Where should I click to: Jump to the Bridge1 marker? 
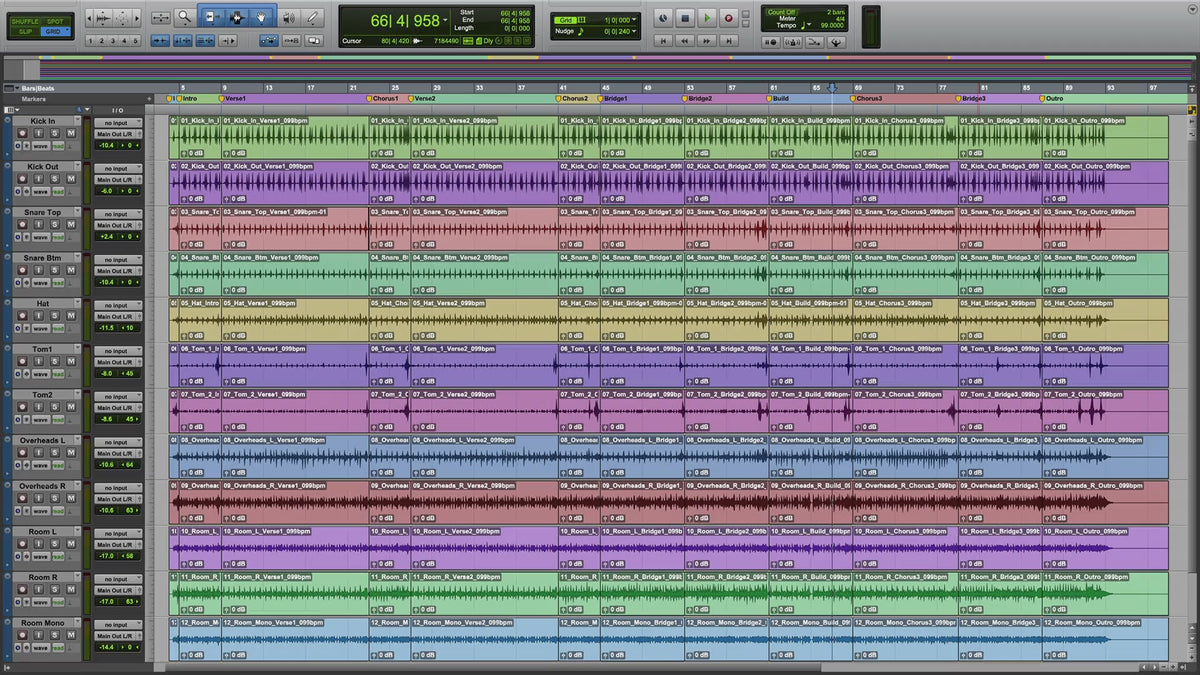tap(614, 99)
